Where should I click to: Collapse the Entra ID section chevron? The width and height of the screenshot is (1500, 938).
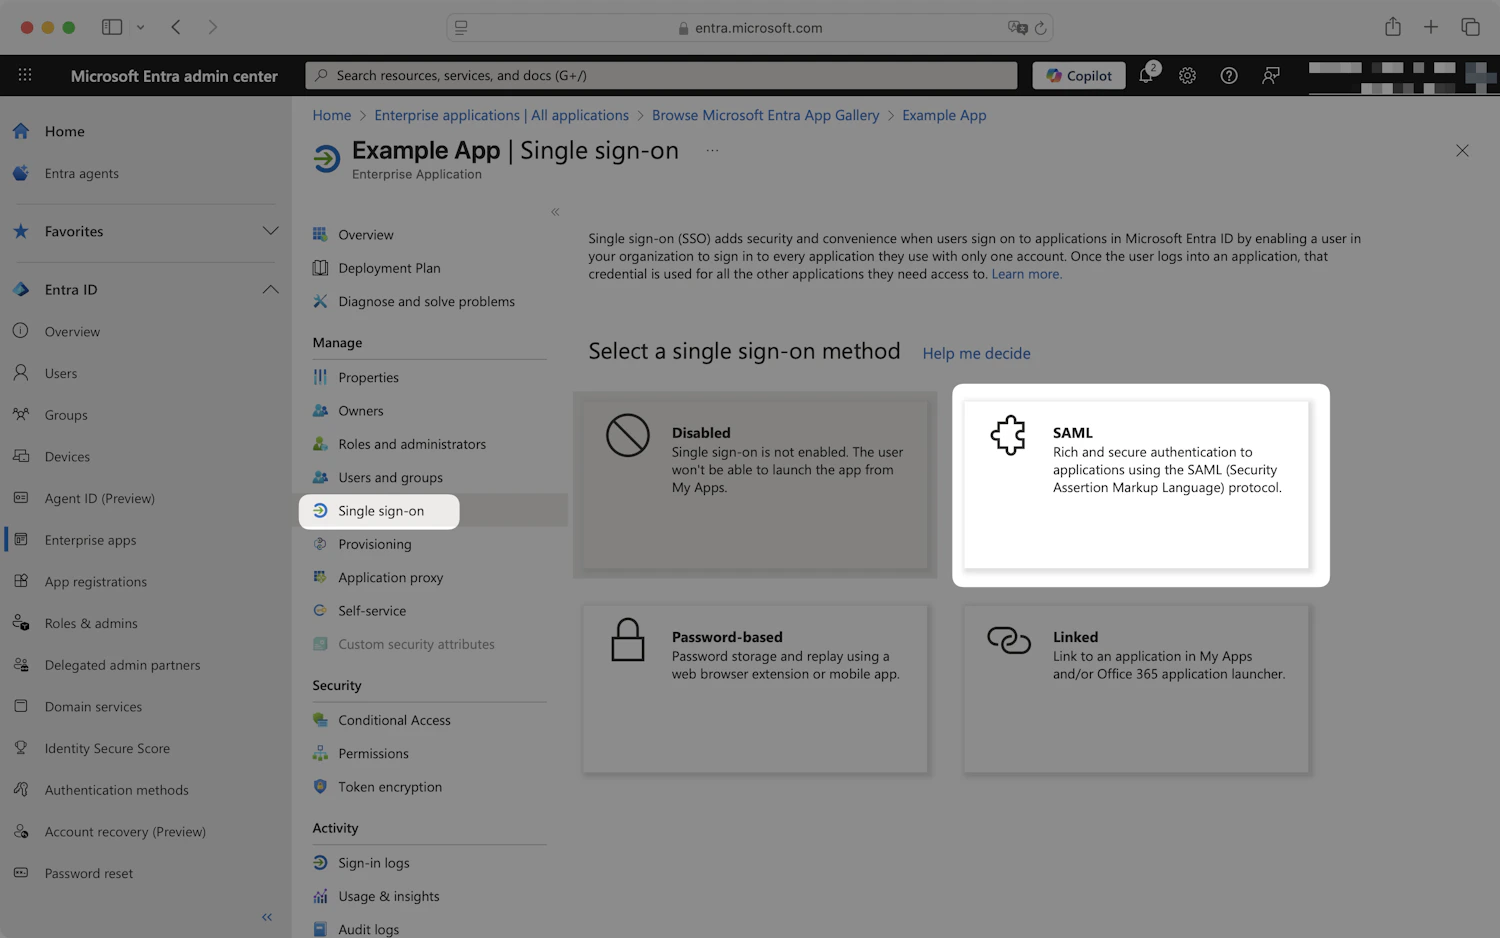point(270,289)
